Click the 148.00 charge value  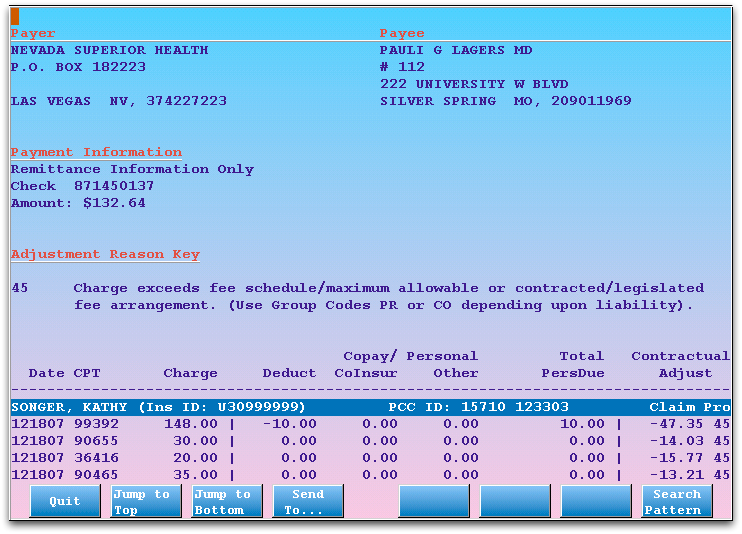191,424
